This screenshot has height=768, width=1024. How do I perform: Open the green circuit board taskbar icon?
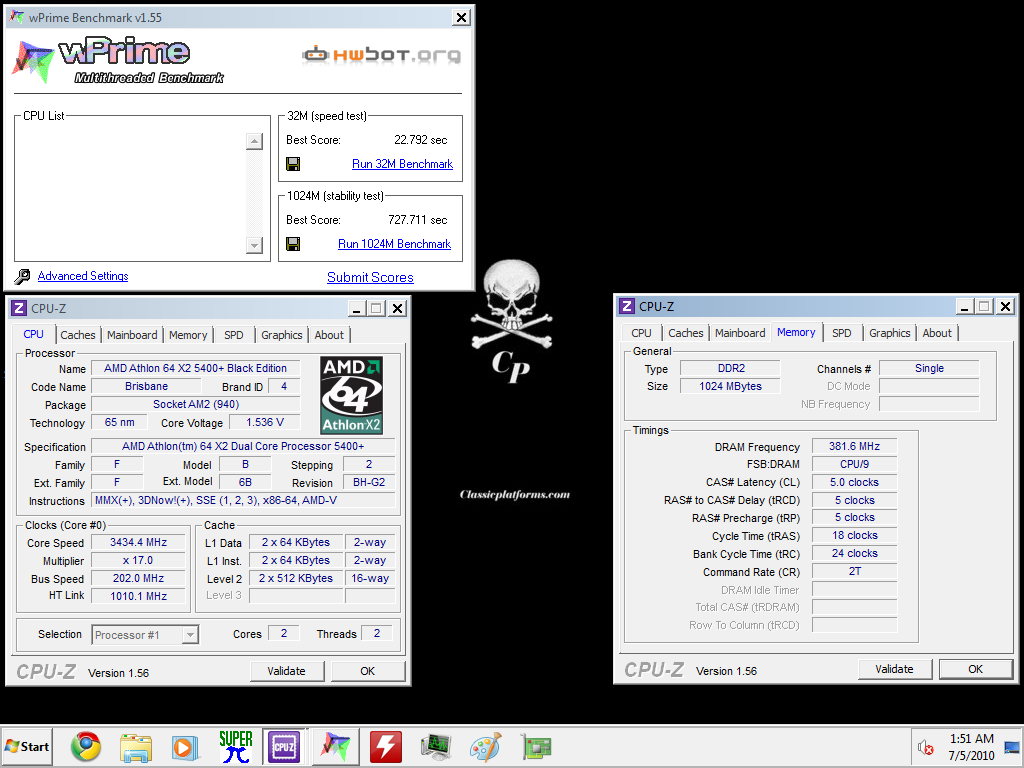coord(536,747)
